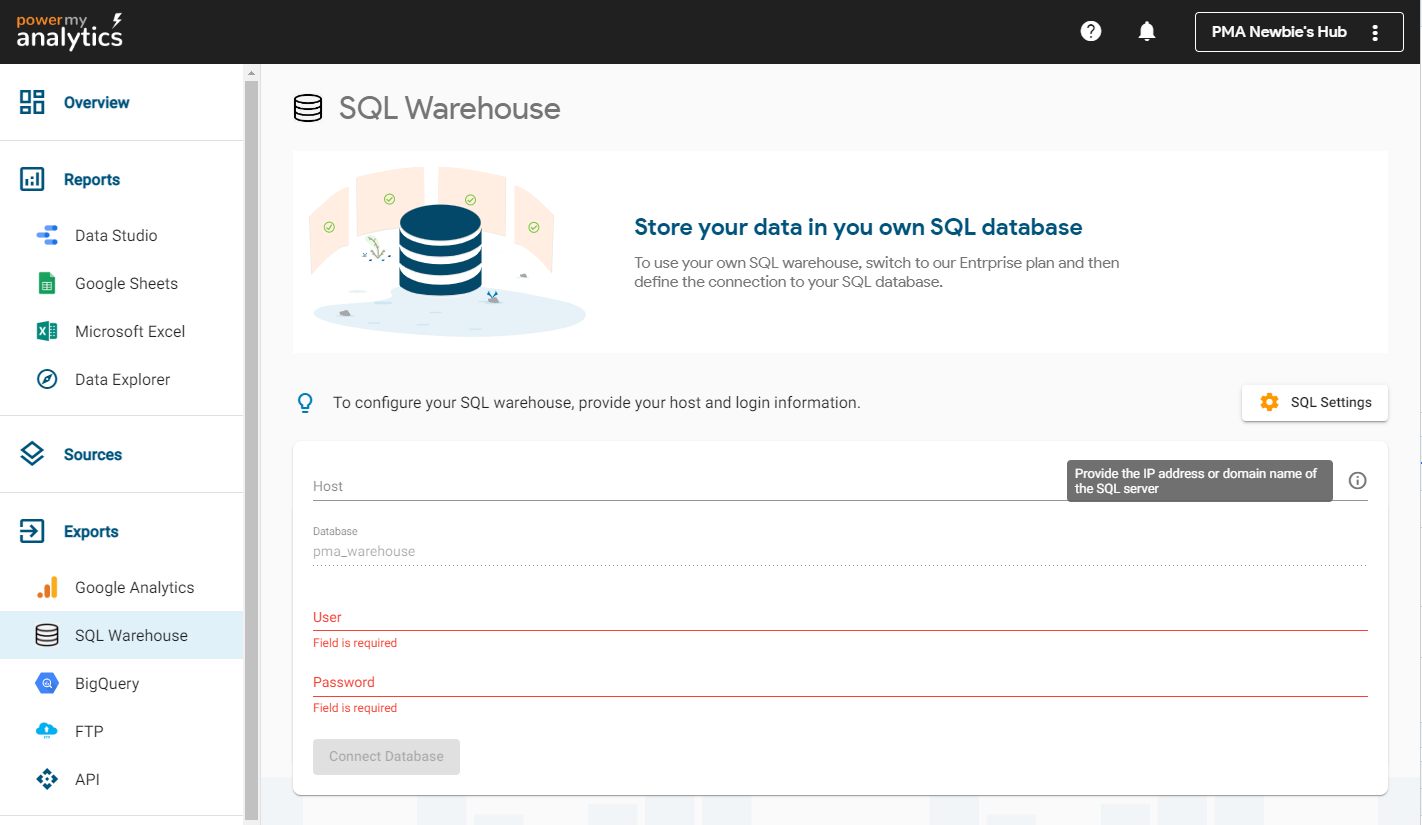Image resolution: width=1422 pixels, height=825 pixels.
Task: Expand the Sources section
Action: [x=92, y=454]
